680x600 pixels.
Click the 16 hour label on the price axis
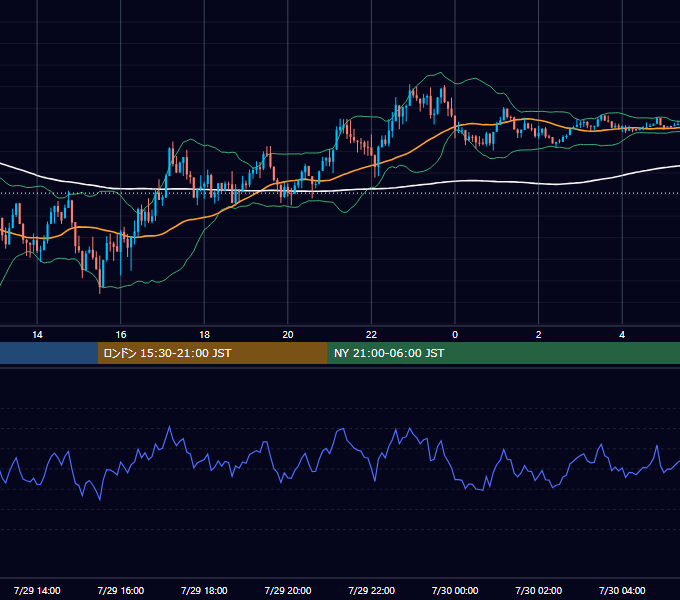point(121,335)
